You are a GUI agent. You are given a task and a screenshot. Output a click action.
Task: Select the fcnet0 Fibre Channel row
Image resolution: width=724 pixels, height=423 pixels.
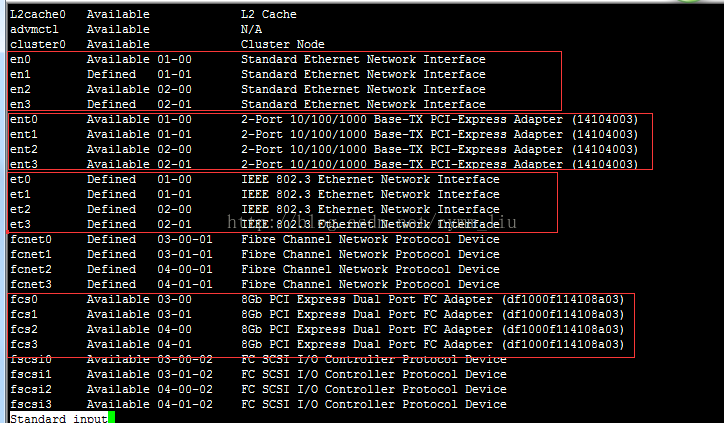(x=255, y=240)
